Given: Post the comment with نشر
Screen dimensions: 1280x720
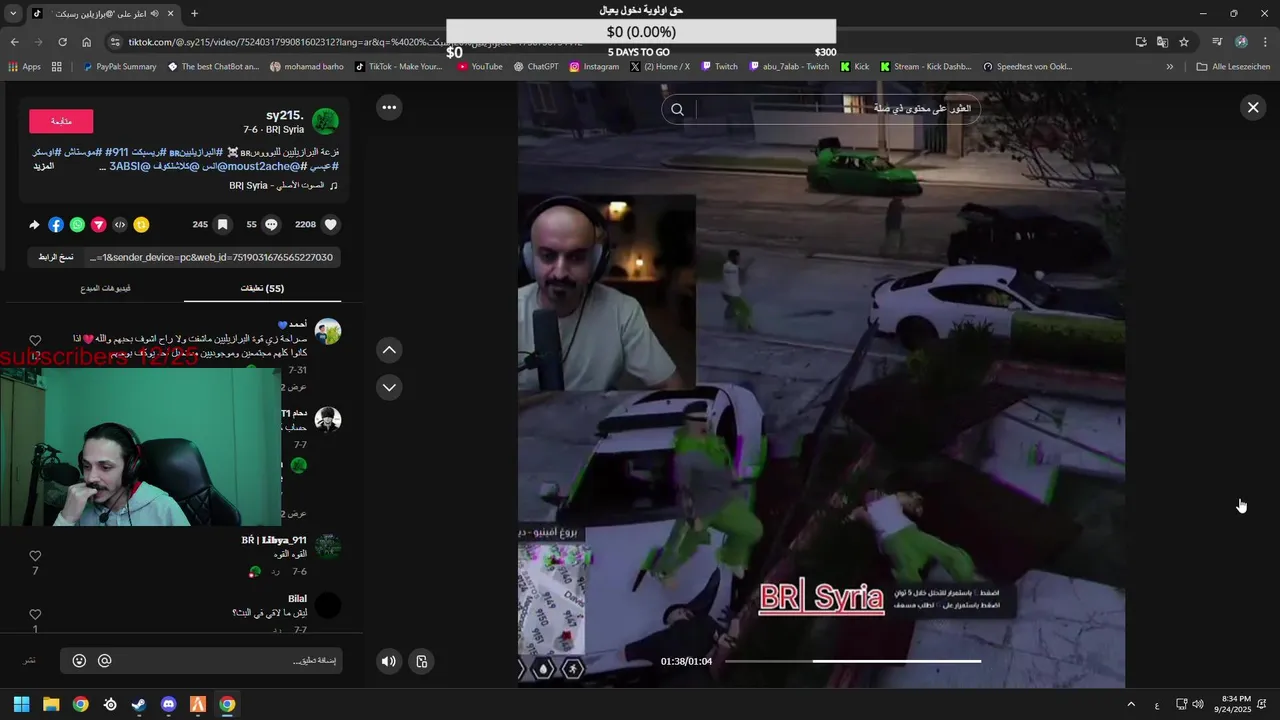Looking at the screenshot, I should (30, 661).
